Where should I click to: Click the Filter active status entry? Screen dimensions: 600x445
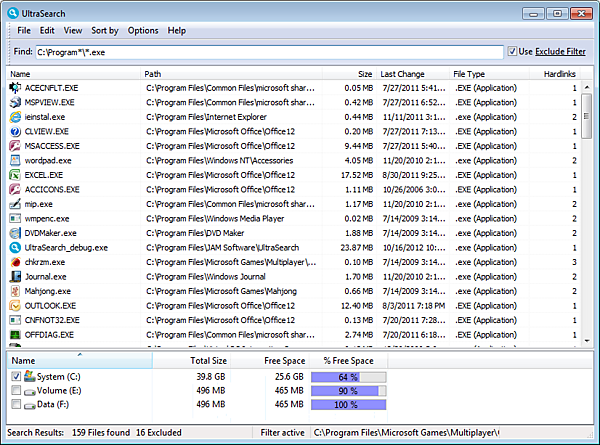point(282,433)
